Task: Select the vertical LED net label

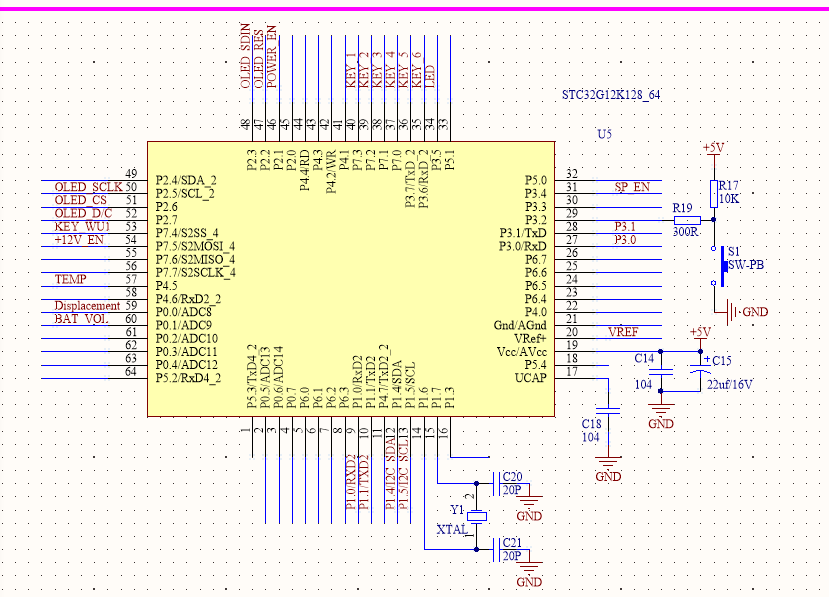Action: pos(430,77)
